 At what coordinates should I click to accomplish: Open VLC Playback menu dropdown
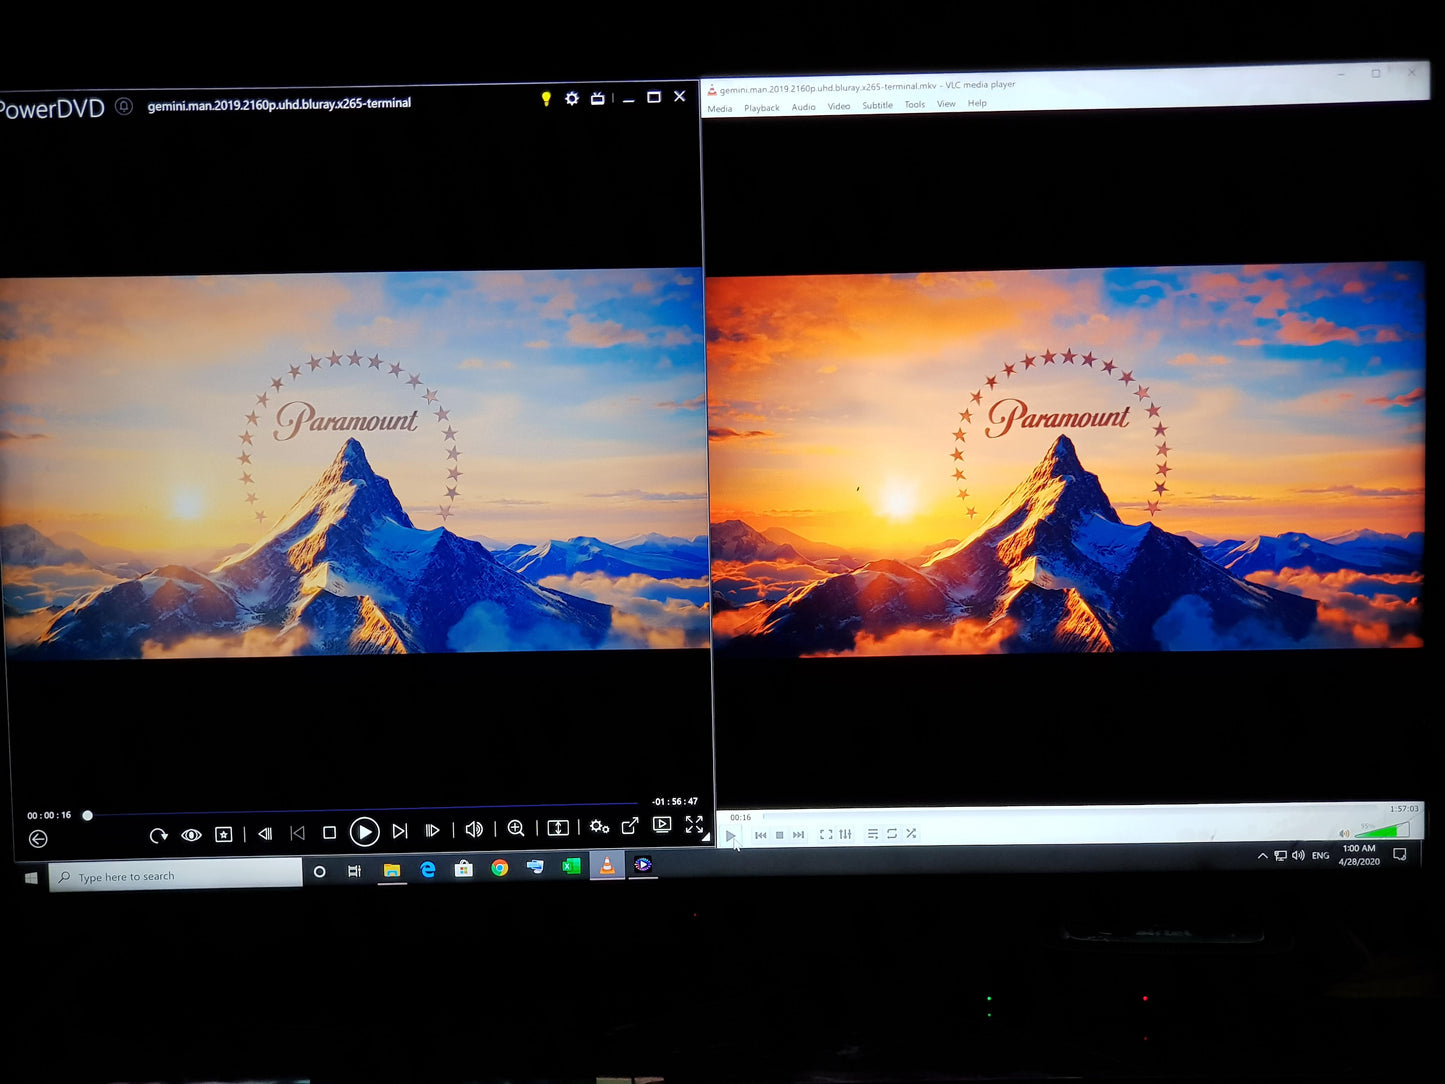(762, 108)
